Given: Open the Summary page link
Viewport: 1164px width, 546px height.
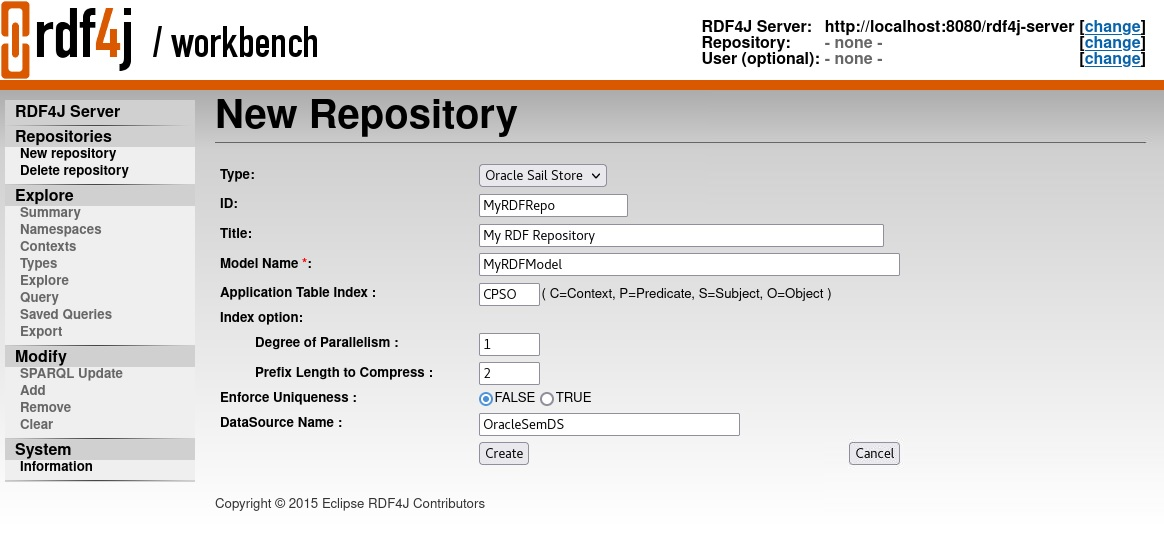Looking at the screenshot, I should coord(50,212).
